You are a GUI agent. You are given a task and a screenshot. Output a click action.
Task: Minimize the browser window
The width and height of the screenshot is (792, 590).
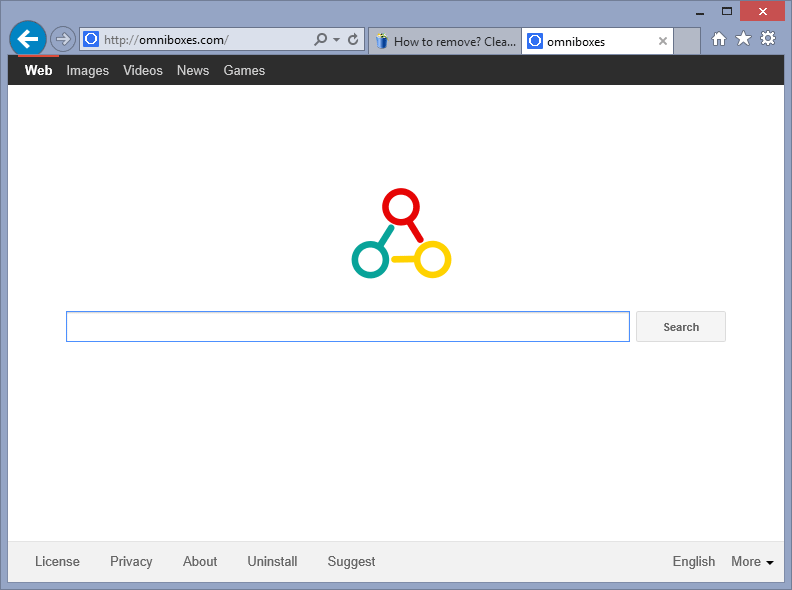point(700,12)
